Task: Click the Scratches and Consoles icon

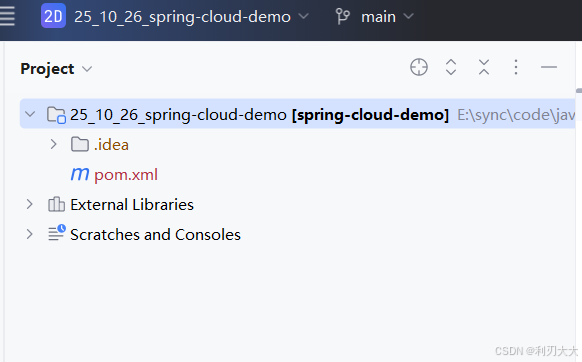Action: 57,232
